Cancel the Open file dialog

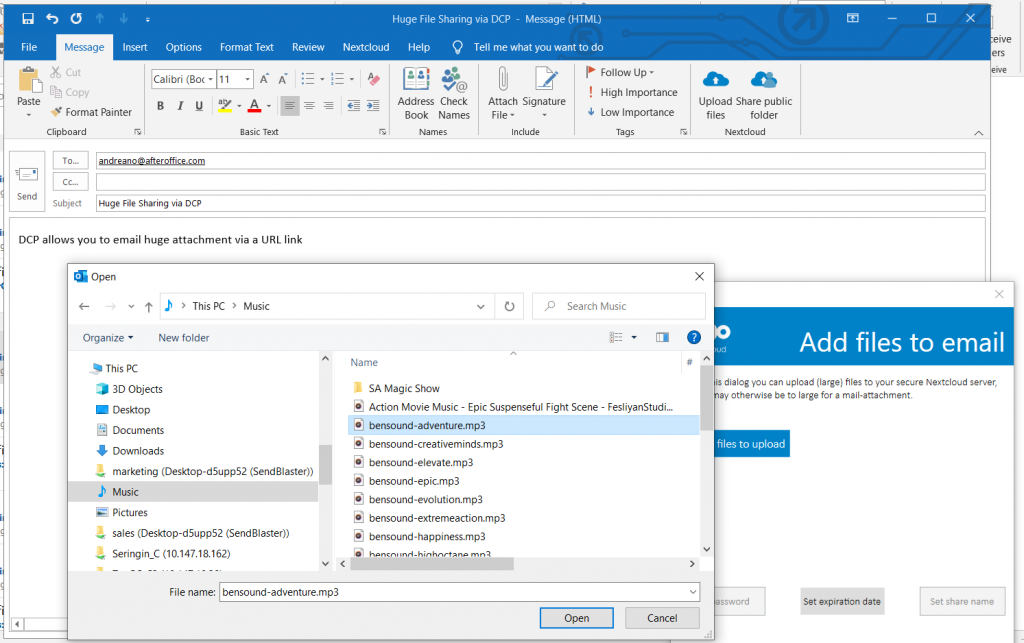click(662, 618)
